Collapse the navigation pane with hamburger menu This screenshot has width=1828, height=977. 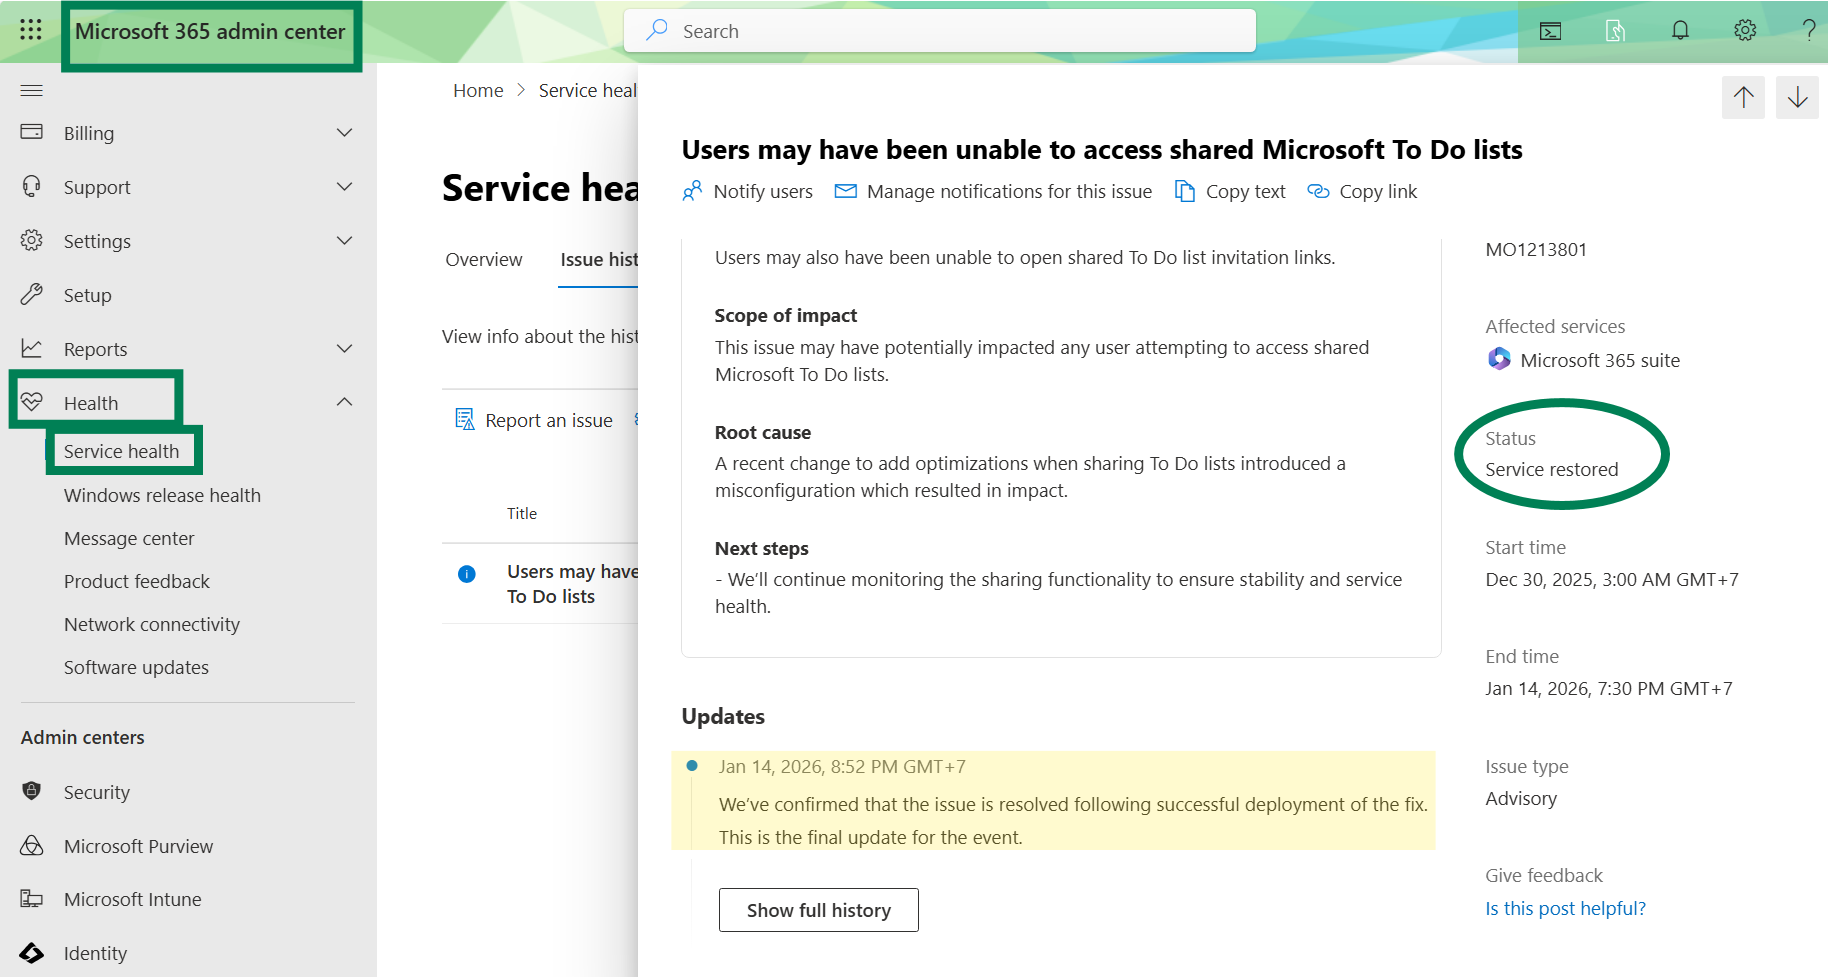click(31, 90)
